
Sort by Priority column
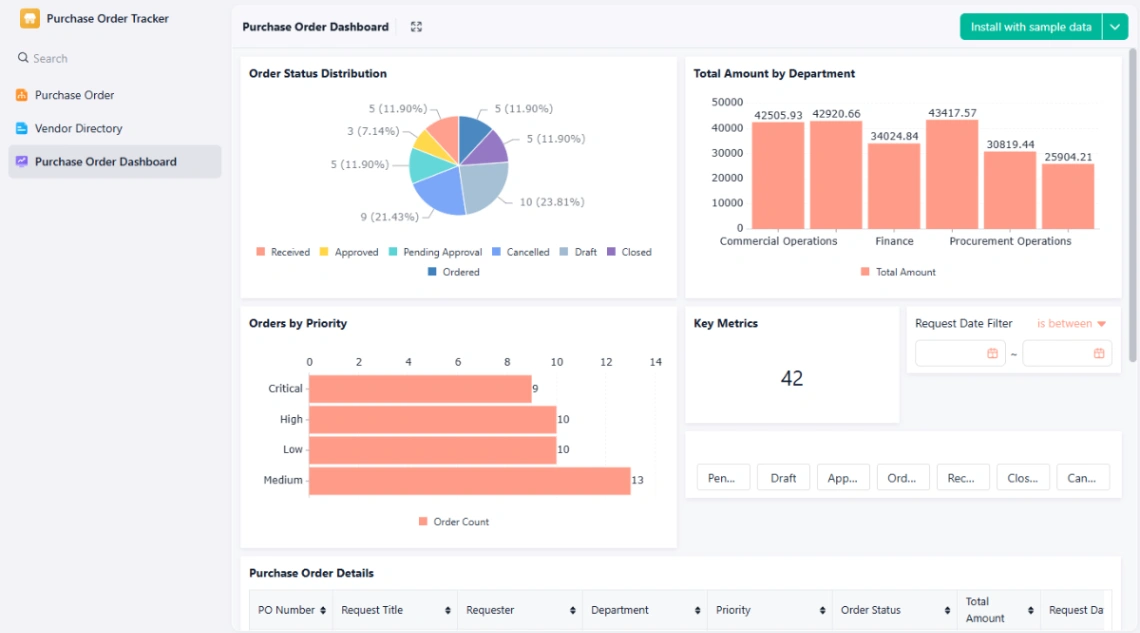[x=822, y=610]
